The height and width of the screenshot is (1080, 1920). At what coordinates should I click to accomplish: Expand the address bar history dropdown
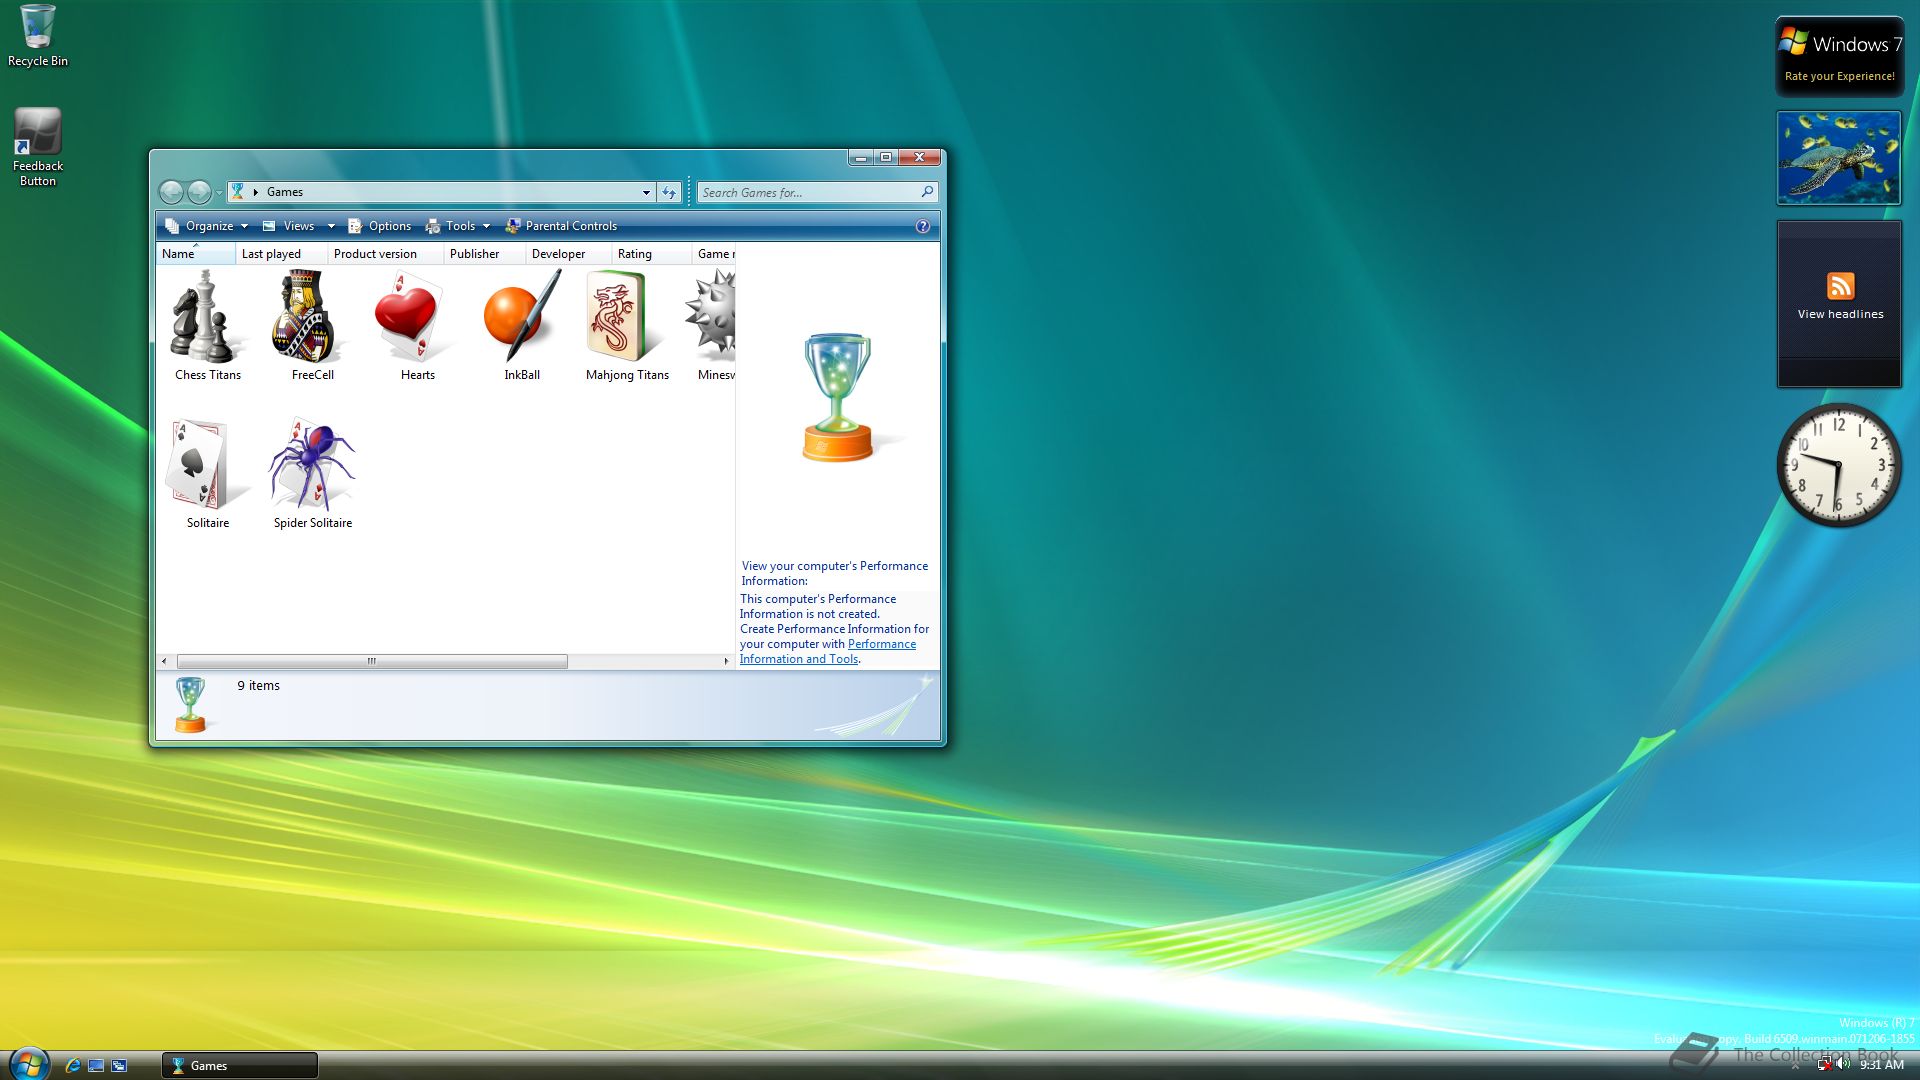tap(646, 192)
